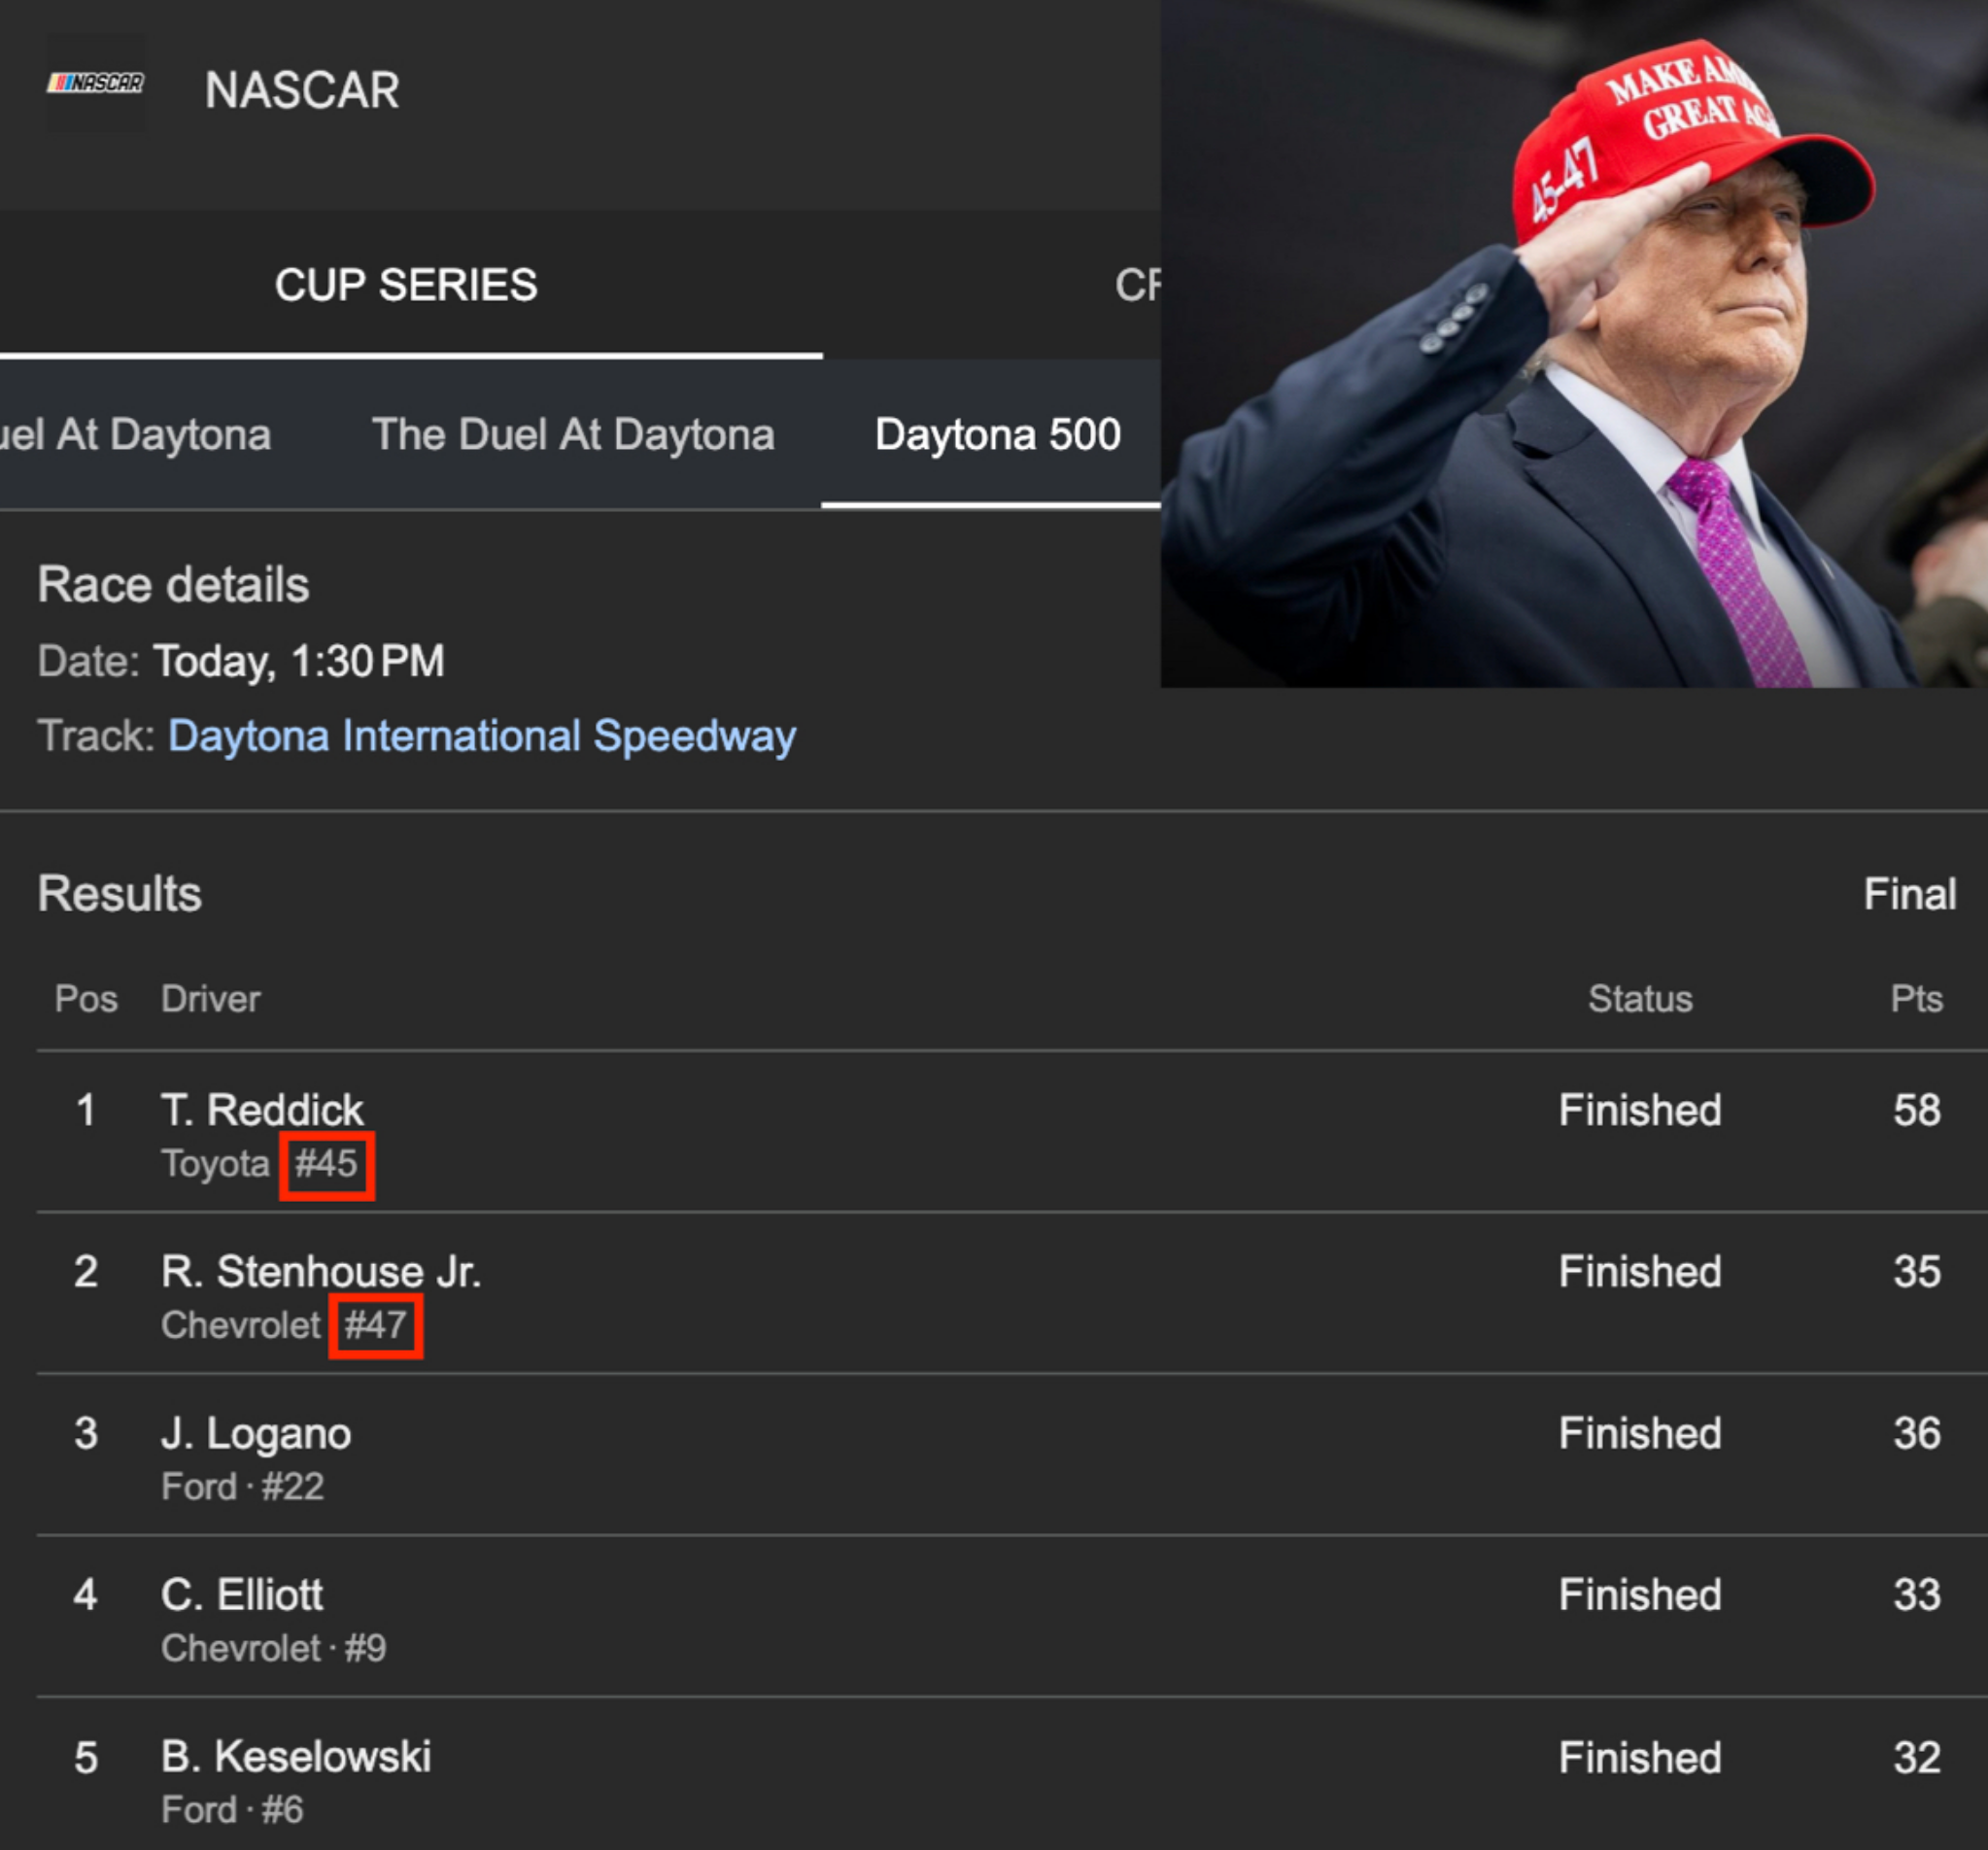Switch to the Daytona 500 tab
The width and height of the screenshot is (1988, 1850).
click(997, 436)
